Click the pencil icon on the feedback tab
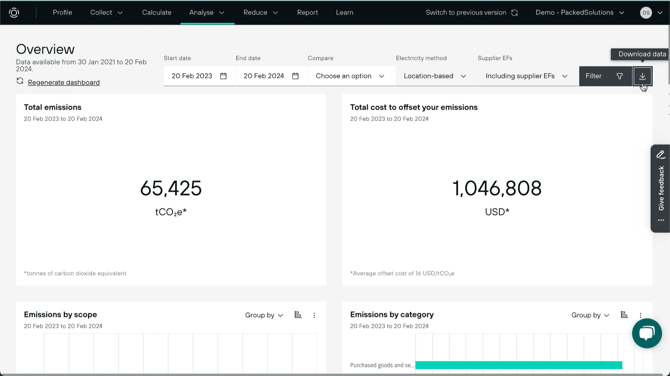The height and width of the screenshot is (376, 670). click(x=661, y=154)
